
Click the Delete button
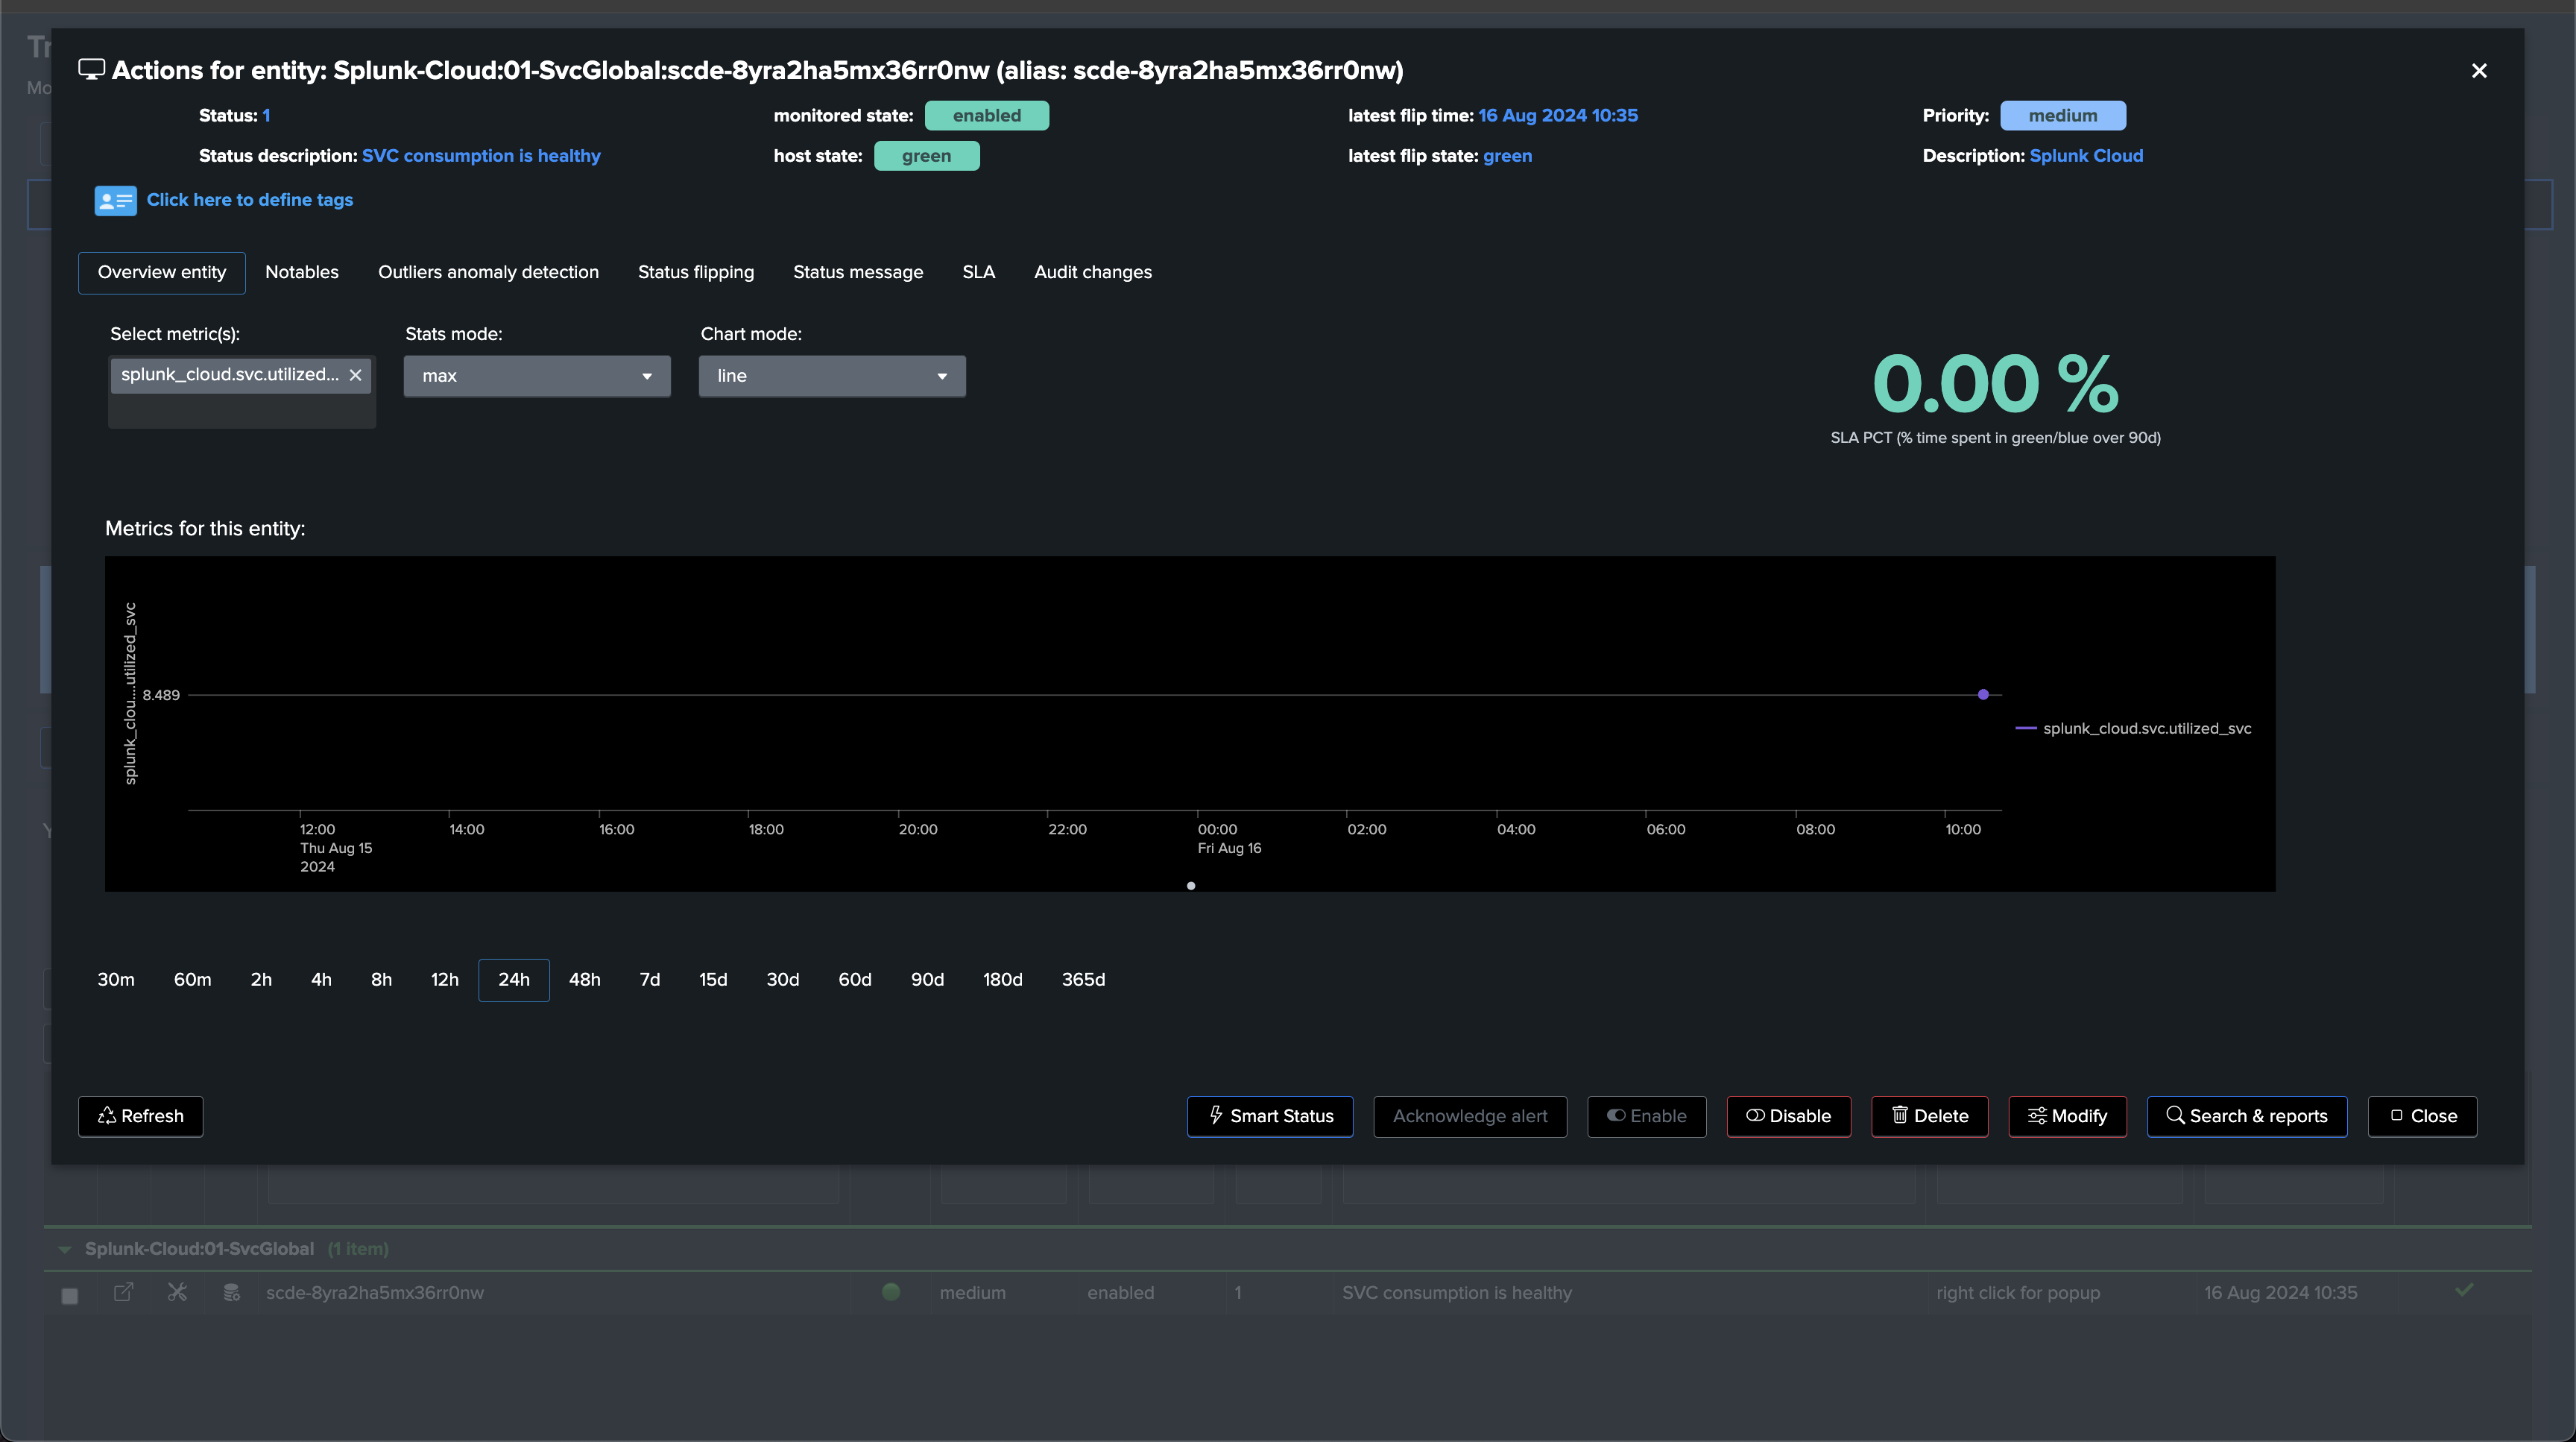1930,1116
